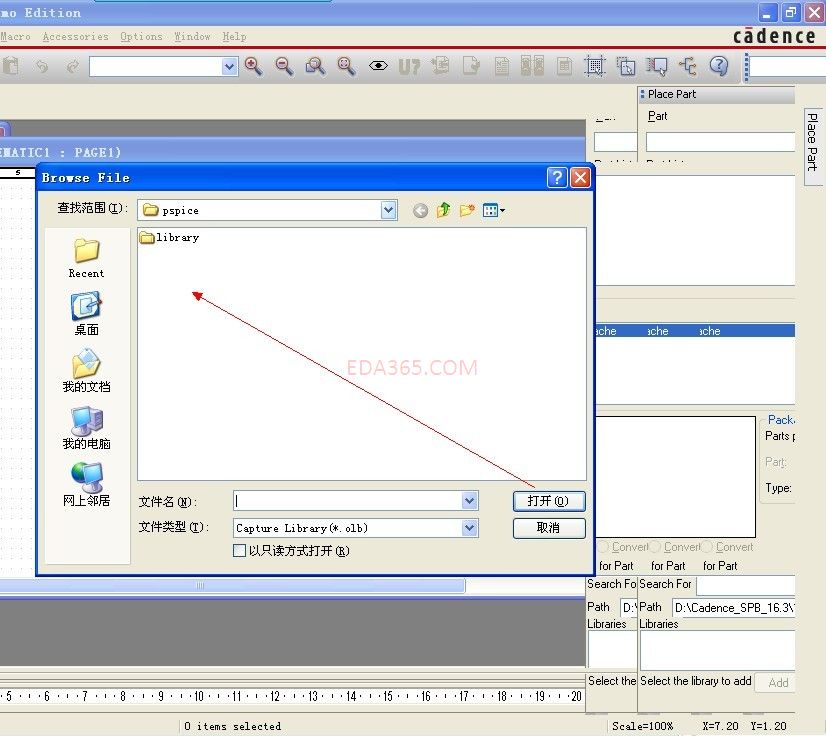The width and height of the screenshot is (826, 736).
Task: Open the toolbar part selector dropdown
Action: click(x=229, y=66)
